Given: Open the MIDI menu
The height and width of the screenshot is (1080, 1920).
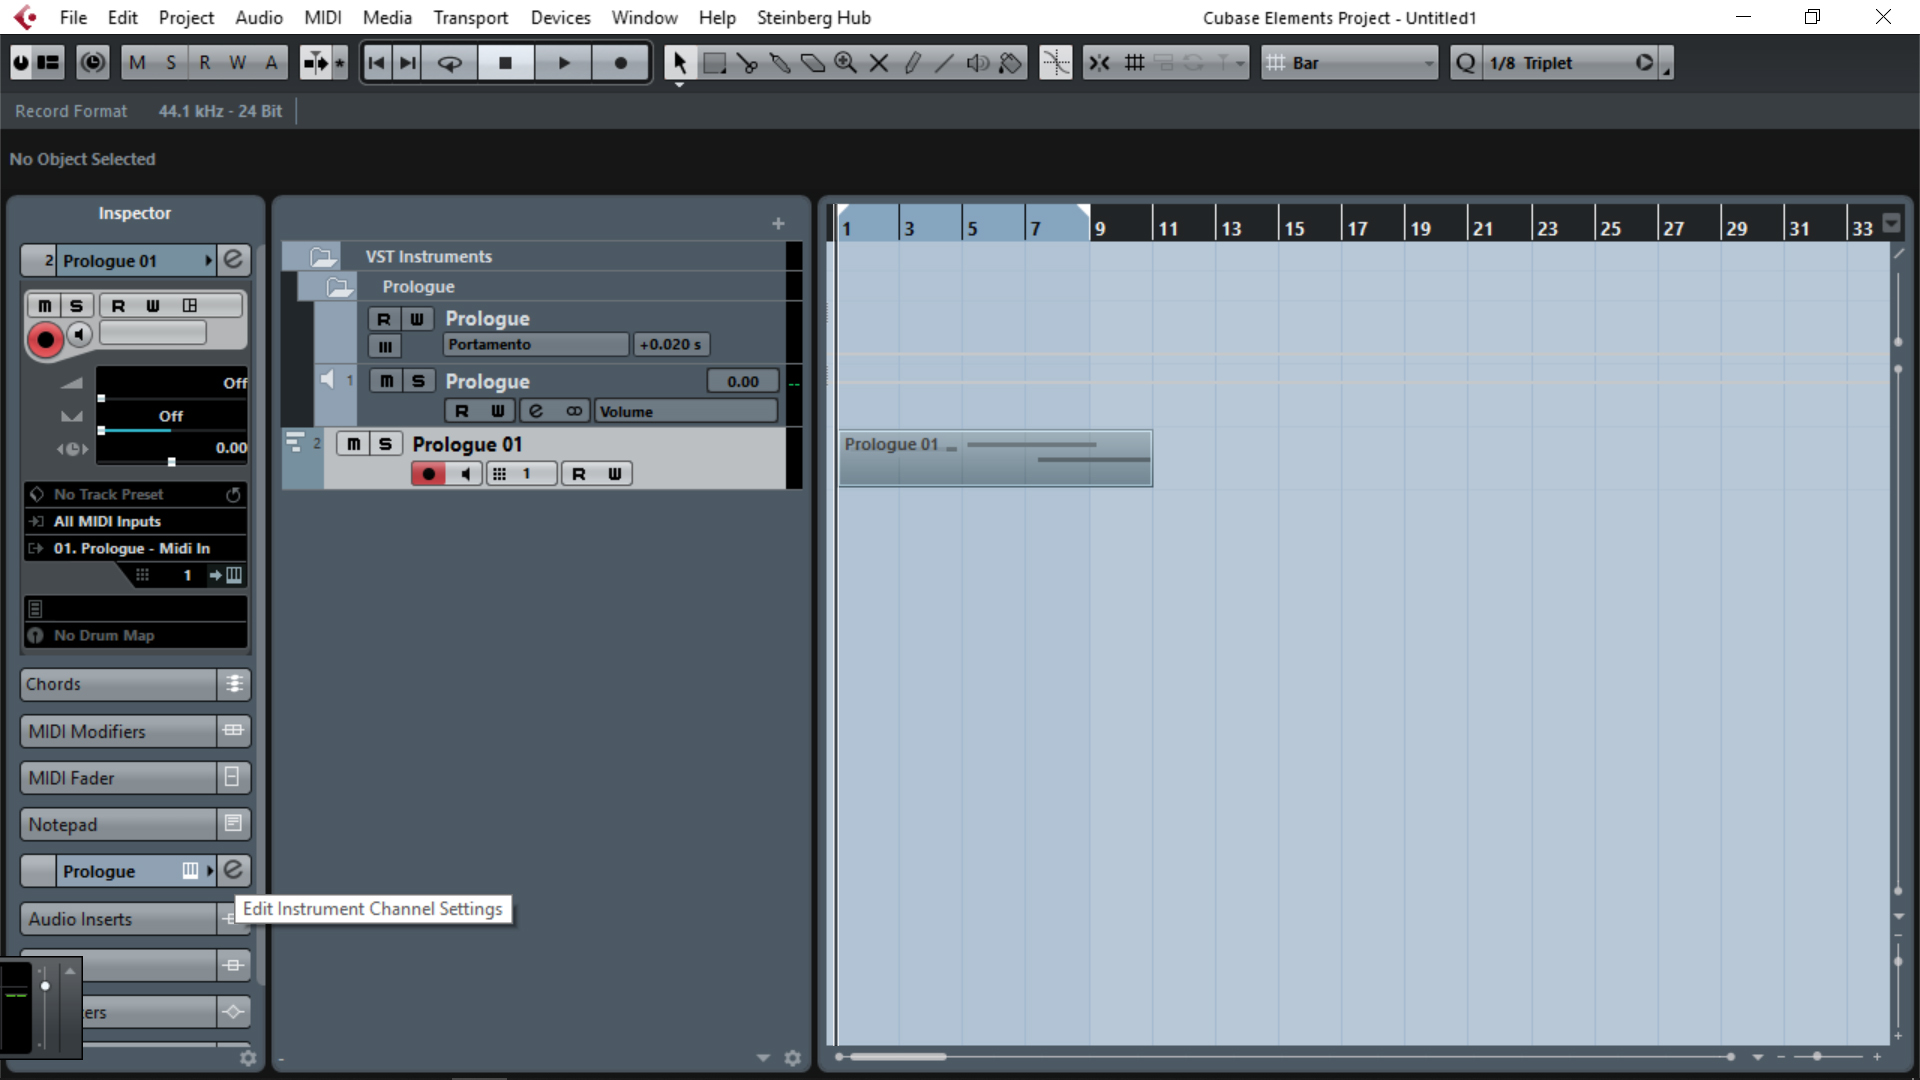Looking at the screenshot, I should pos(323,17).
